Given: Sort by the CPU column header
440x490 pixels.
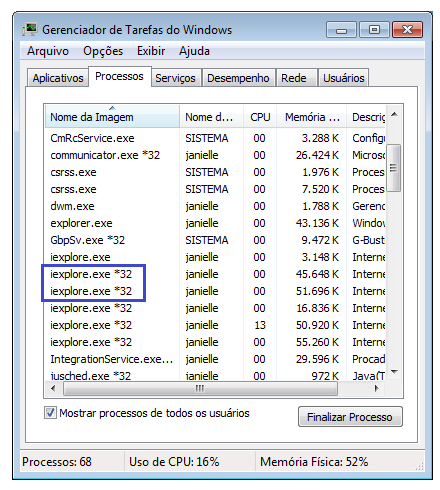Looking at the screenshot, I should click(260, 117).
